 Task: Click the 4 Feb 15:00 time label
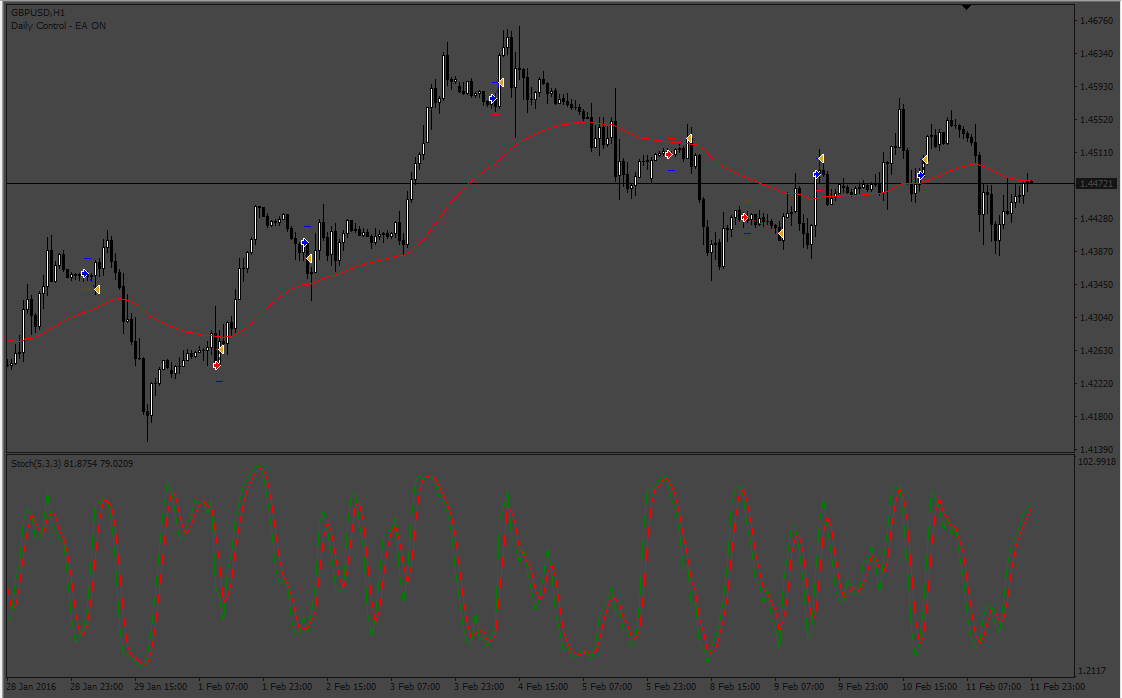[x=543, y=687]
